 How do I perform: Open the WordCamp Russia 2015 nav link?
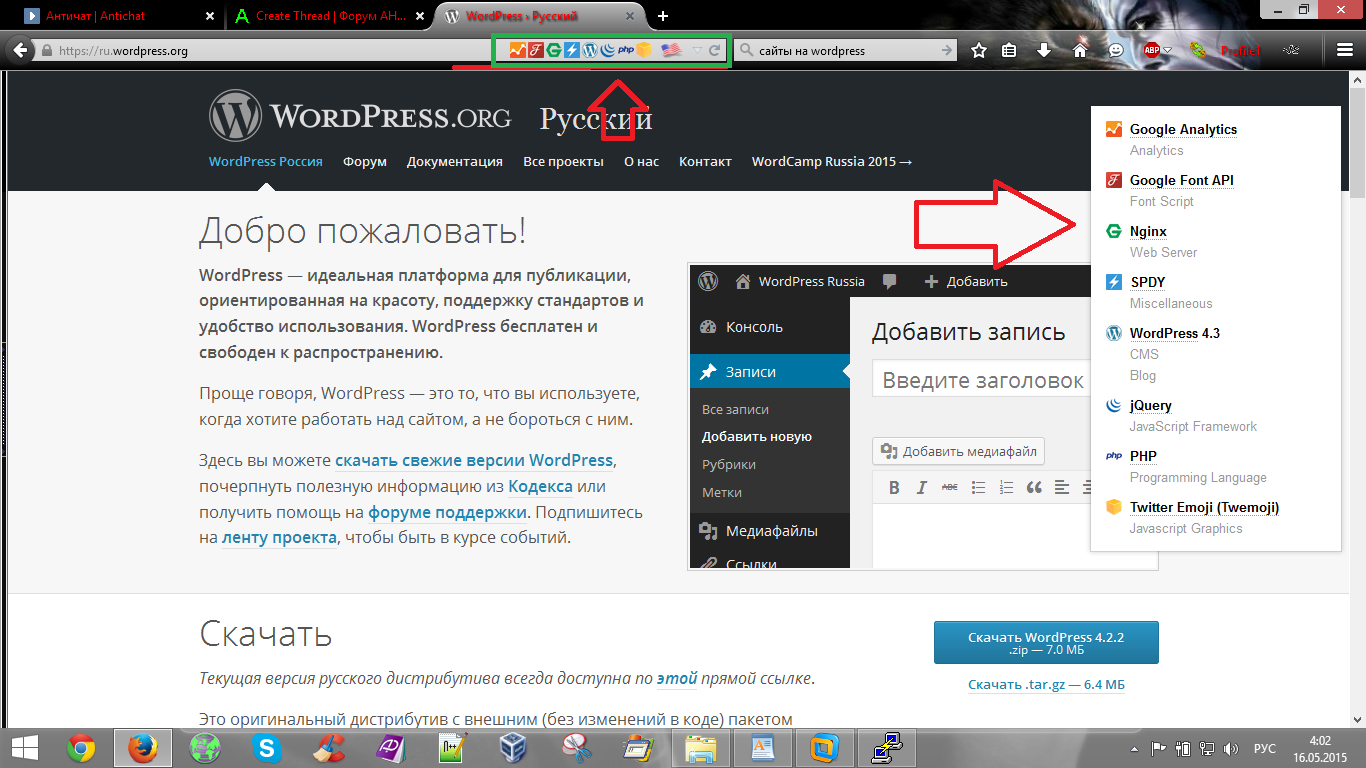click(x=832, y=161)
